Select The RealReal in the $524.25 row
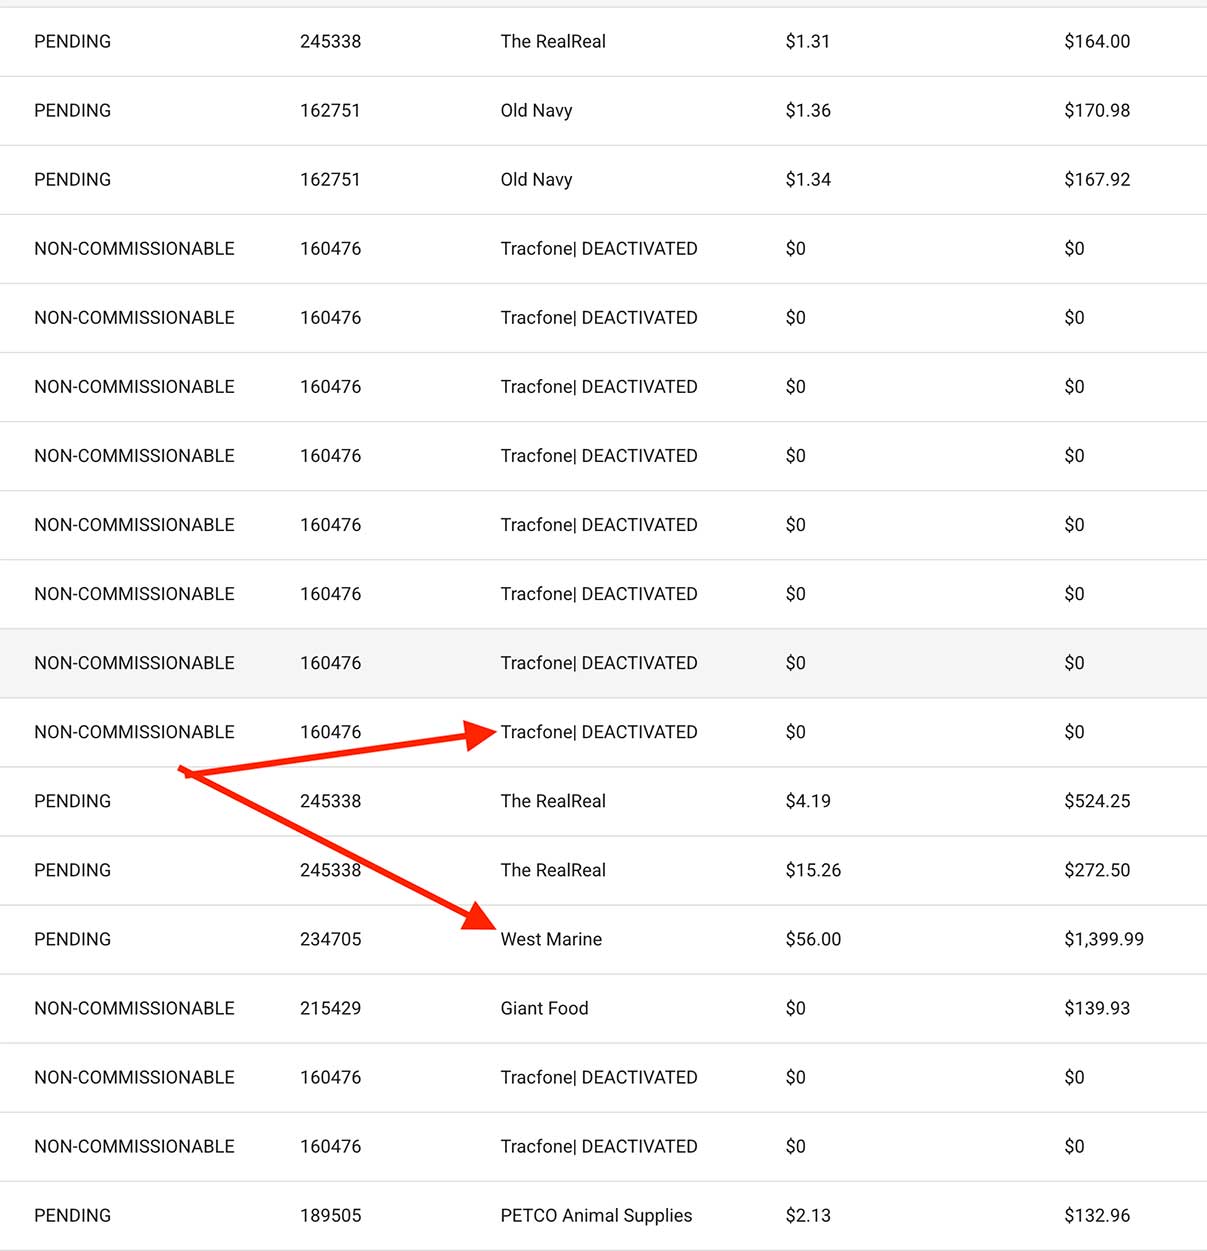 [553, 801]
